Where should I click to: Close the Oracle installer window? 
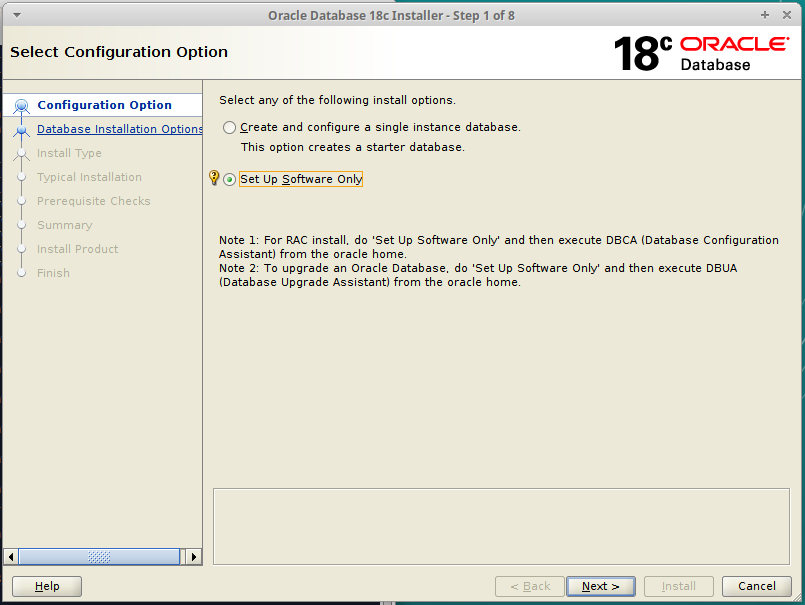point(787,15)
